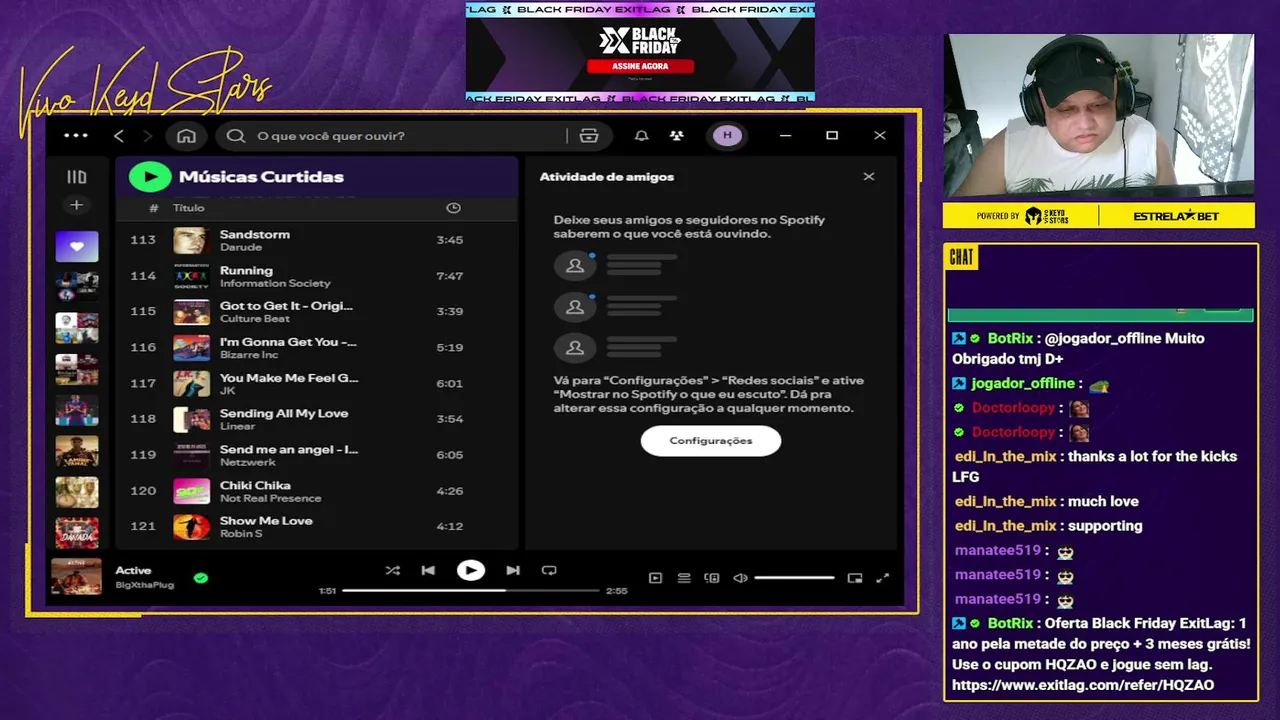1280x720 pixels.
Task: Toggle the green saved checkmark for Active
Action: pos(201,578)
